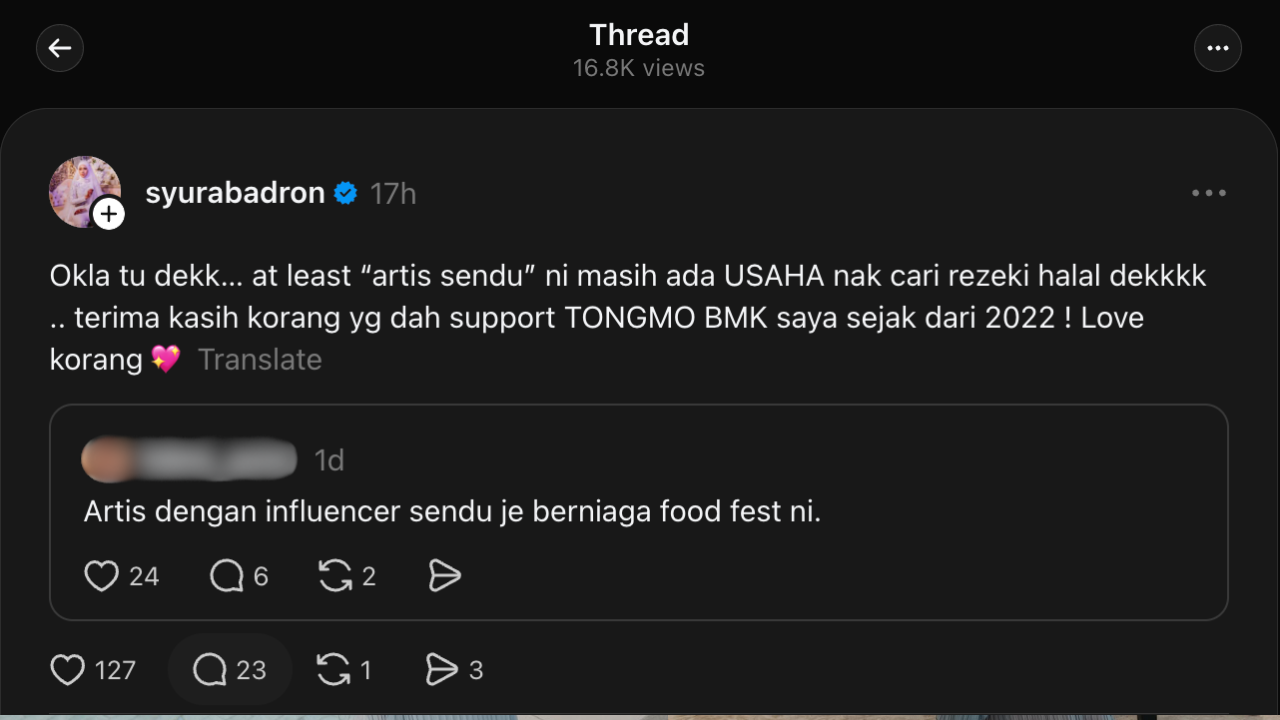Reply to the quoted post with 6 replies
1280x720 pixels.
[x=227, y=576]
